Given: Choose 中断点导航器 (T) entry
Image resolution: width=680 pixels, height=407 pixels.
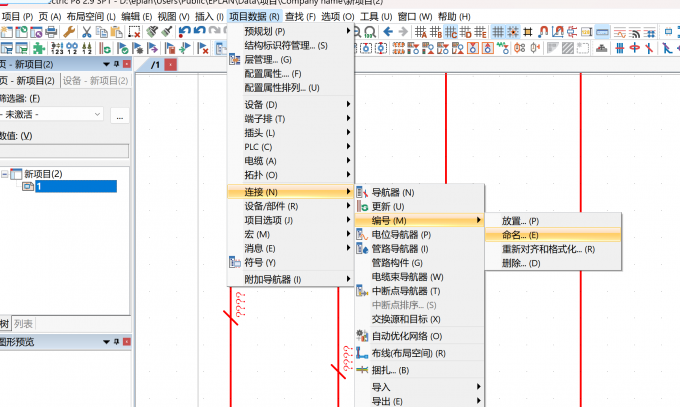Looking at the screenshot, I should (419, 291).
